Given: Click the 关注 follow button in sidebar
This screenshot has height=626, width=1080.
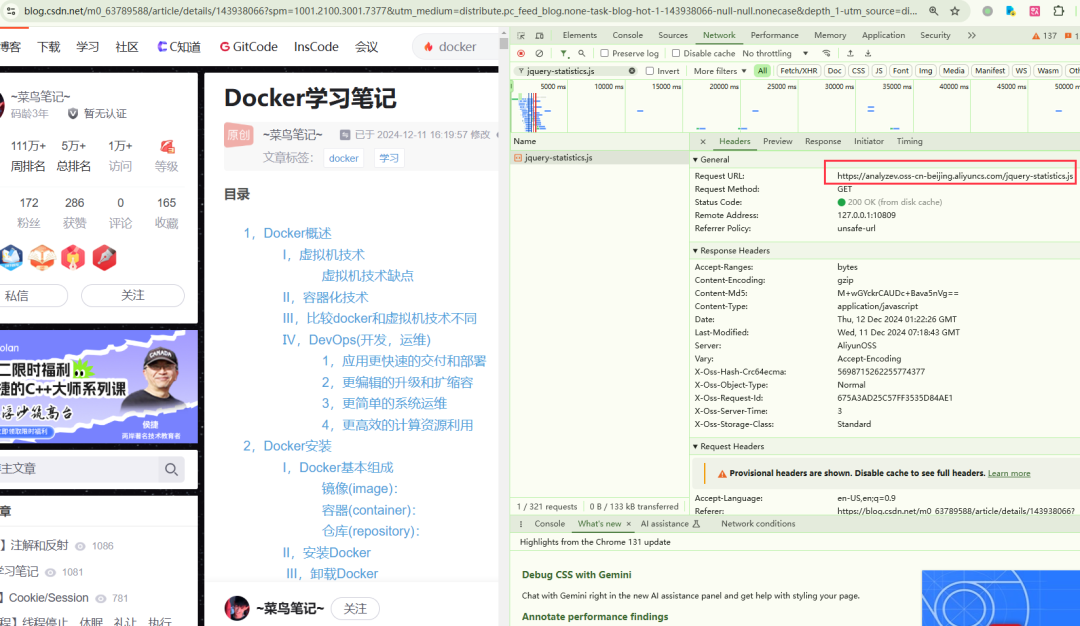Looking at the screenshot, I should coord(132,295).
